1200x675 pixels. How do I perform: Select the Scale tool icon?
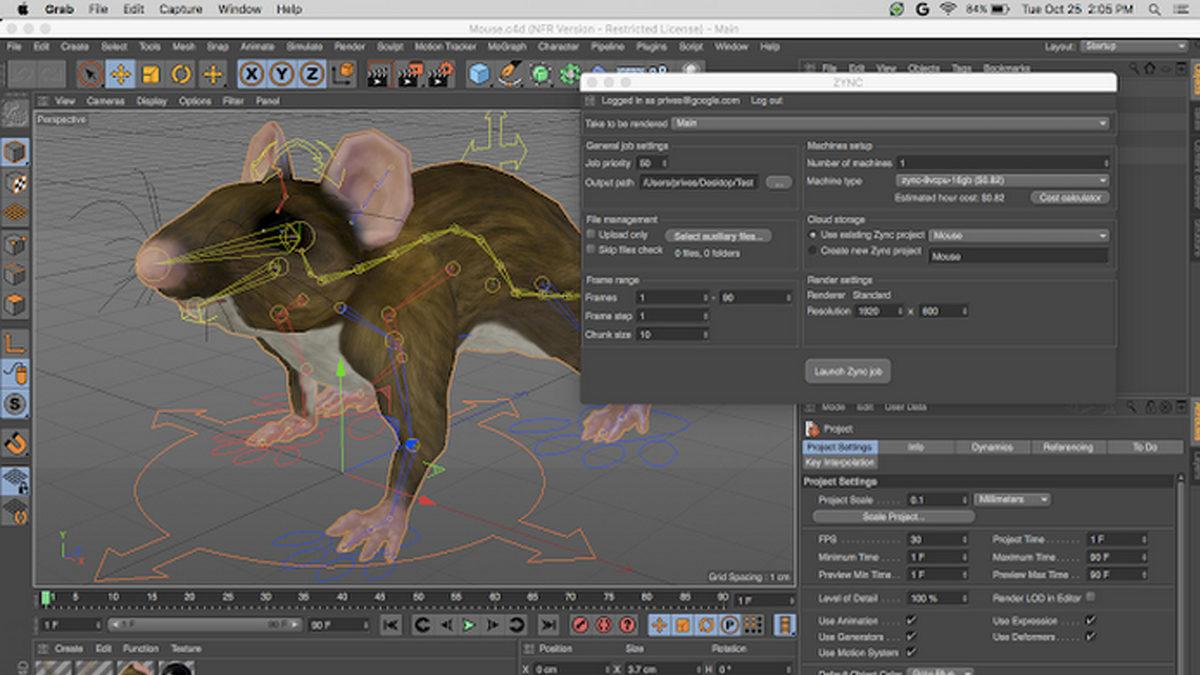[150, 74]
